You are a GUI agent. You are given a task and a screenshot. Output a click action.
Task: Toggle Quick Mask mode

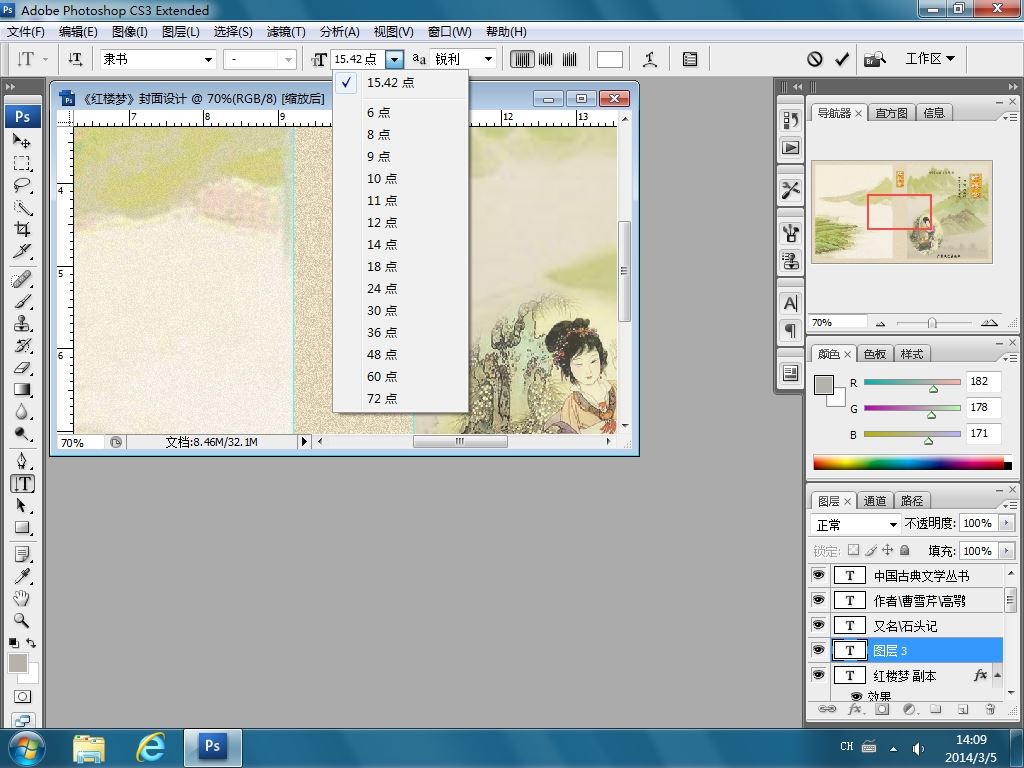pyautogui.click(x=22, y=697)
